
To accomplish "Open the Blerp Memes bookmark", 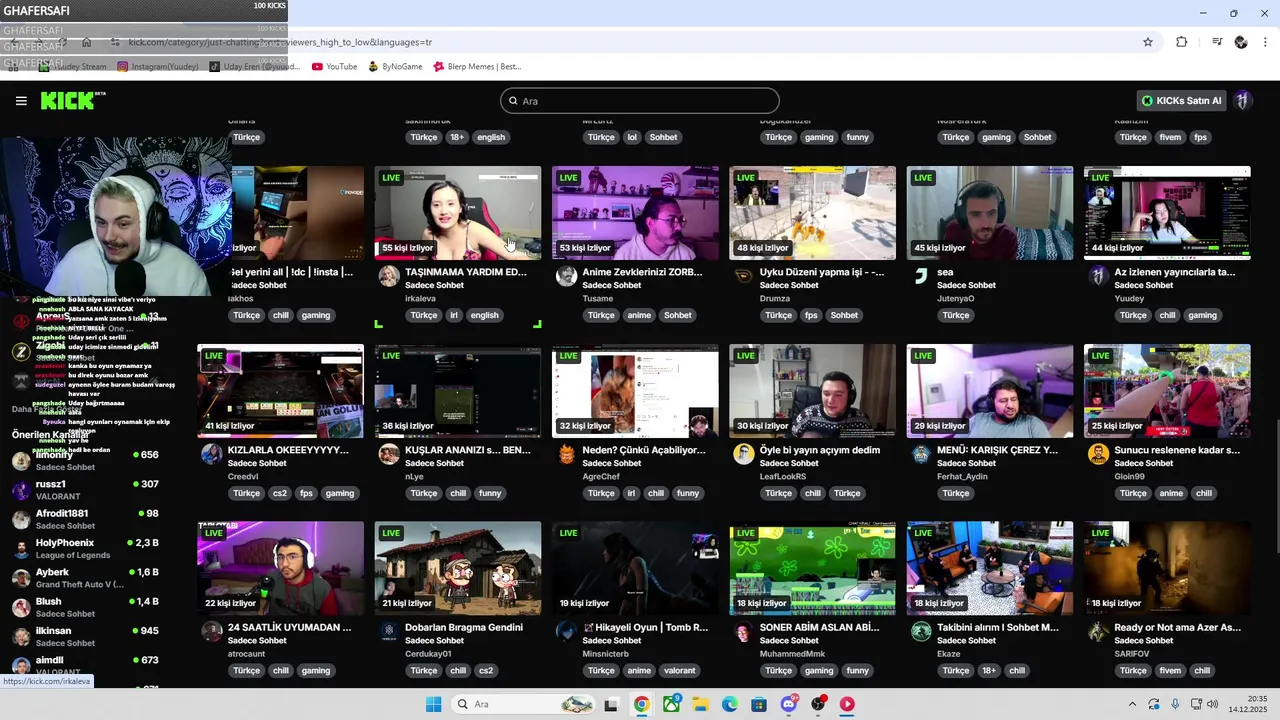I will pos(477,66).
